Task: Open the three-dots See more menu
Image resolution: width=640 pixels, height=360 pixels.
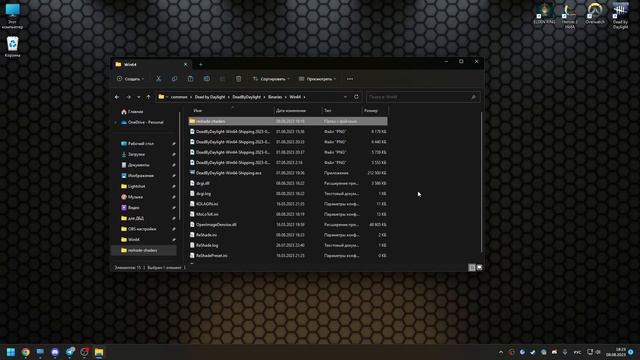Action: pos(350,79)
